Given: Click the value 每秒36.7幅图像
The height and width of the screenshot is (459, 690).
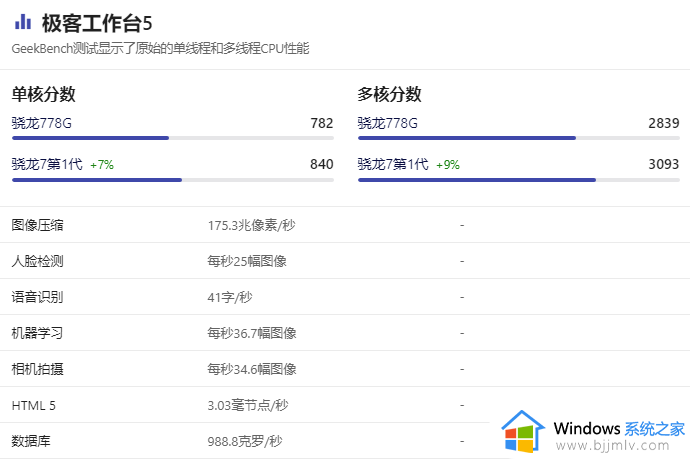Looking at the screenshot, I should click(252, 334).
